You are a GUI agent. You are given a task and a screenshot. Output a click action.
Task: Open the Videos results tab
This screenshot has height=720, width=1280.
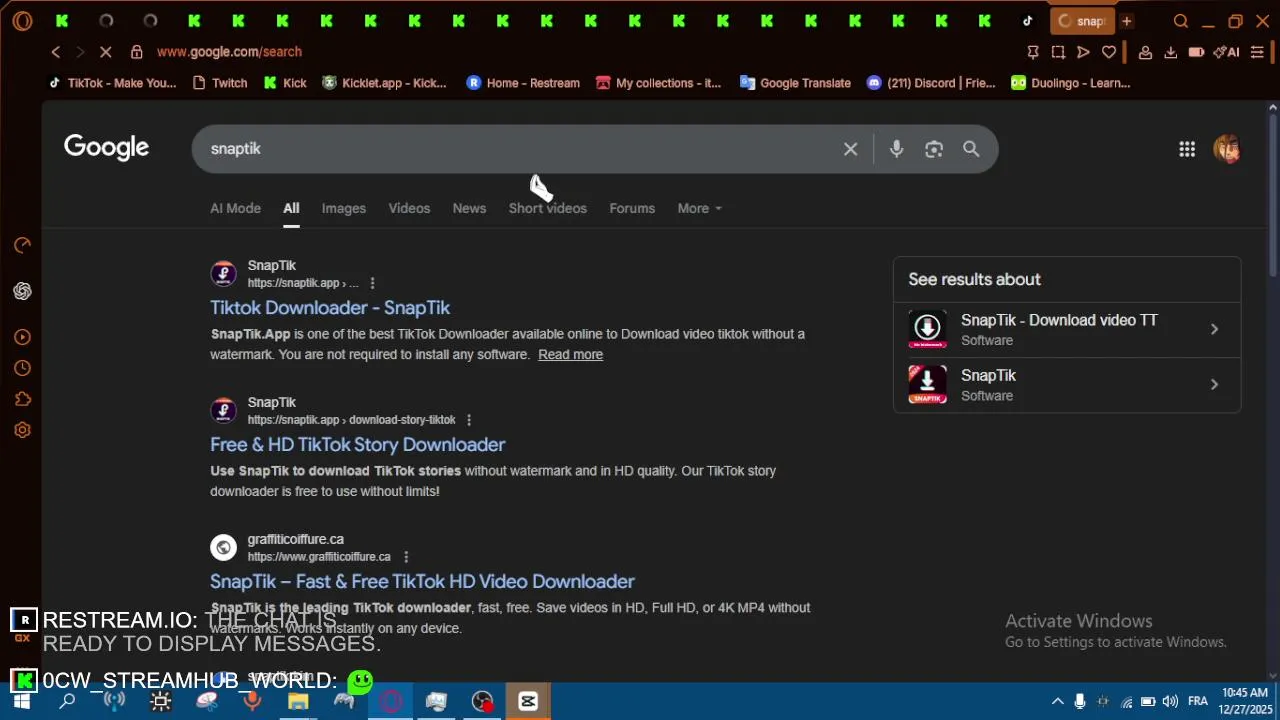click(x=409, y=208)
